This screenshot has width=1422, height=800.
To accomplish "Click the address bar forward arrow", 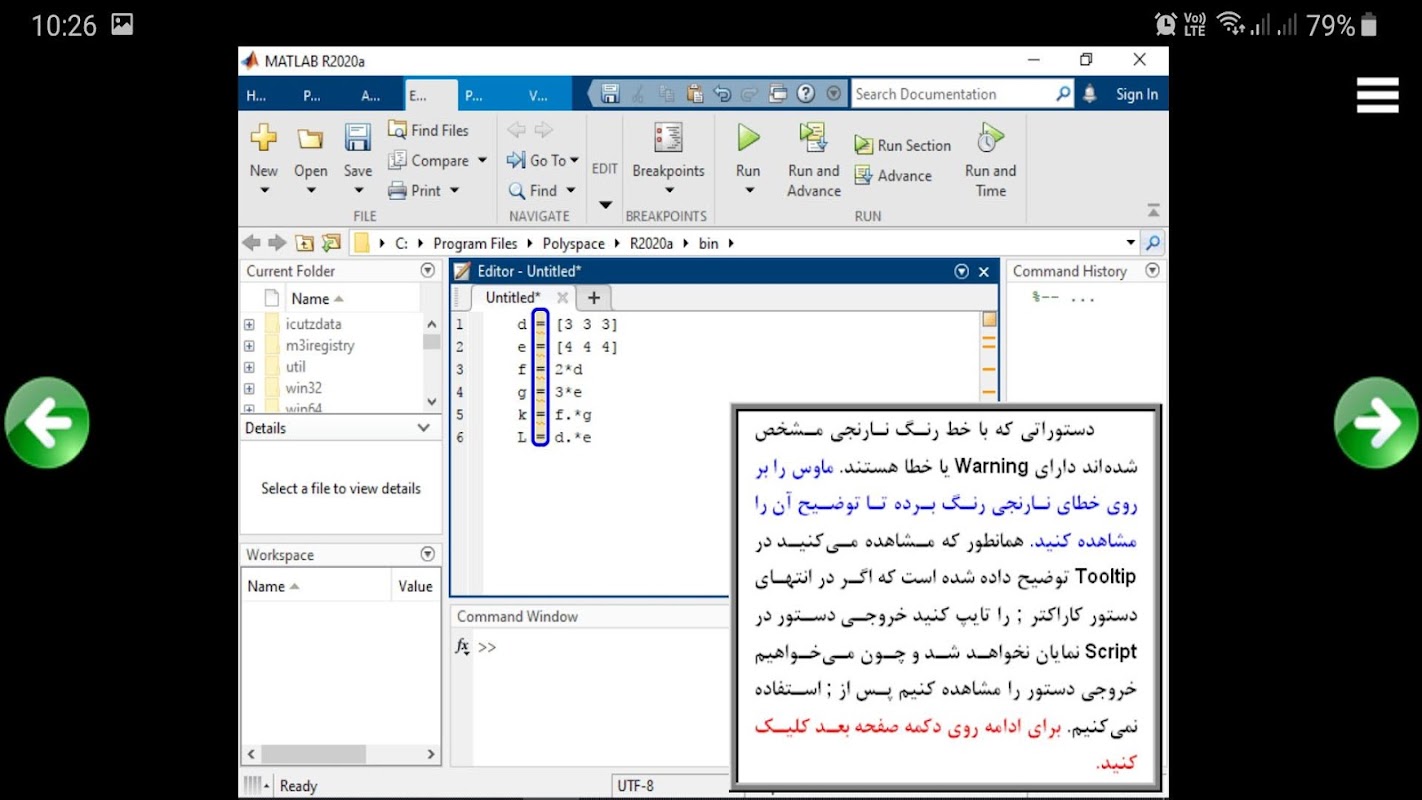I will coord(277,243).
